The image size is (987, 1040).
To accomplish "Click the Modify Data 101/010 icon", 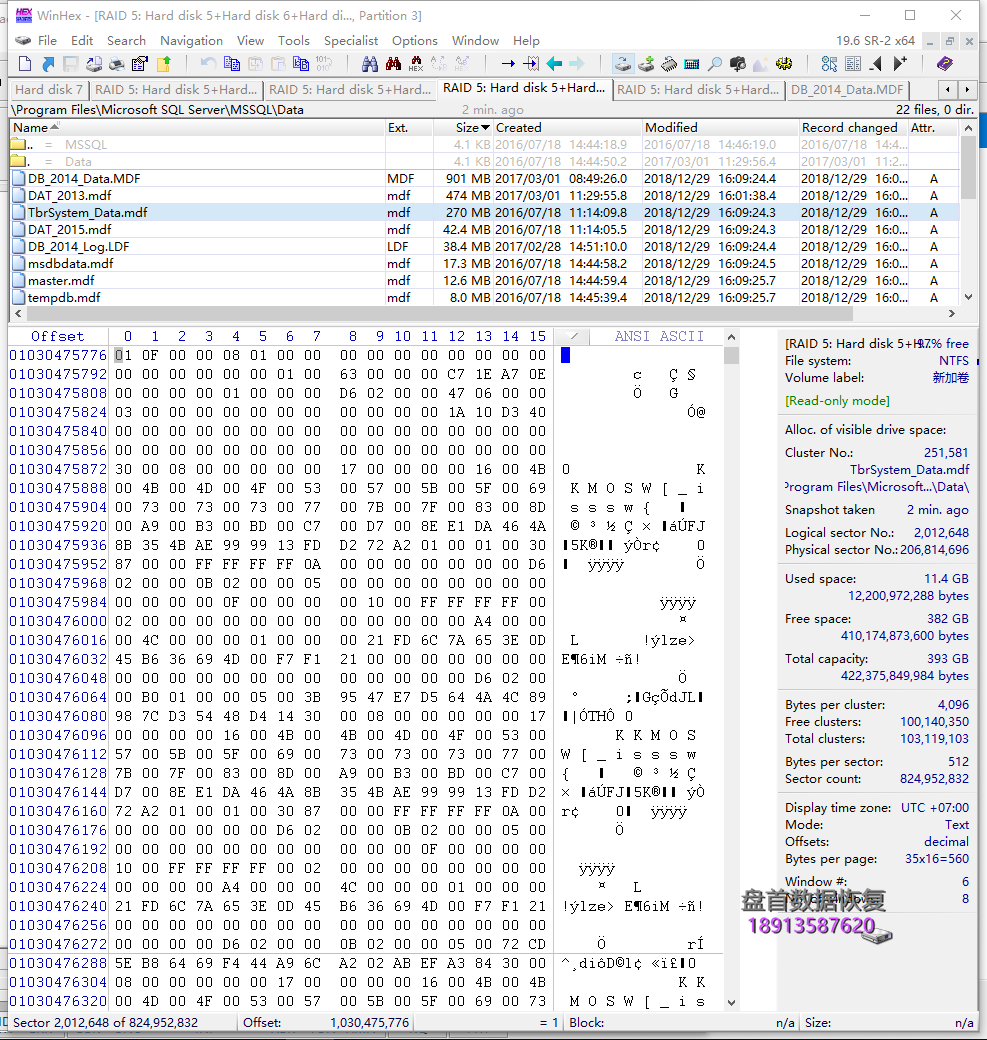I will [324, 64].
